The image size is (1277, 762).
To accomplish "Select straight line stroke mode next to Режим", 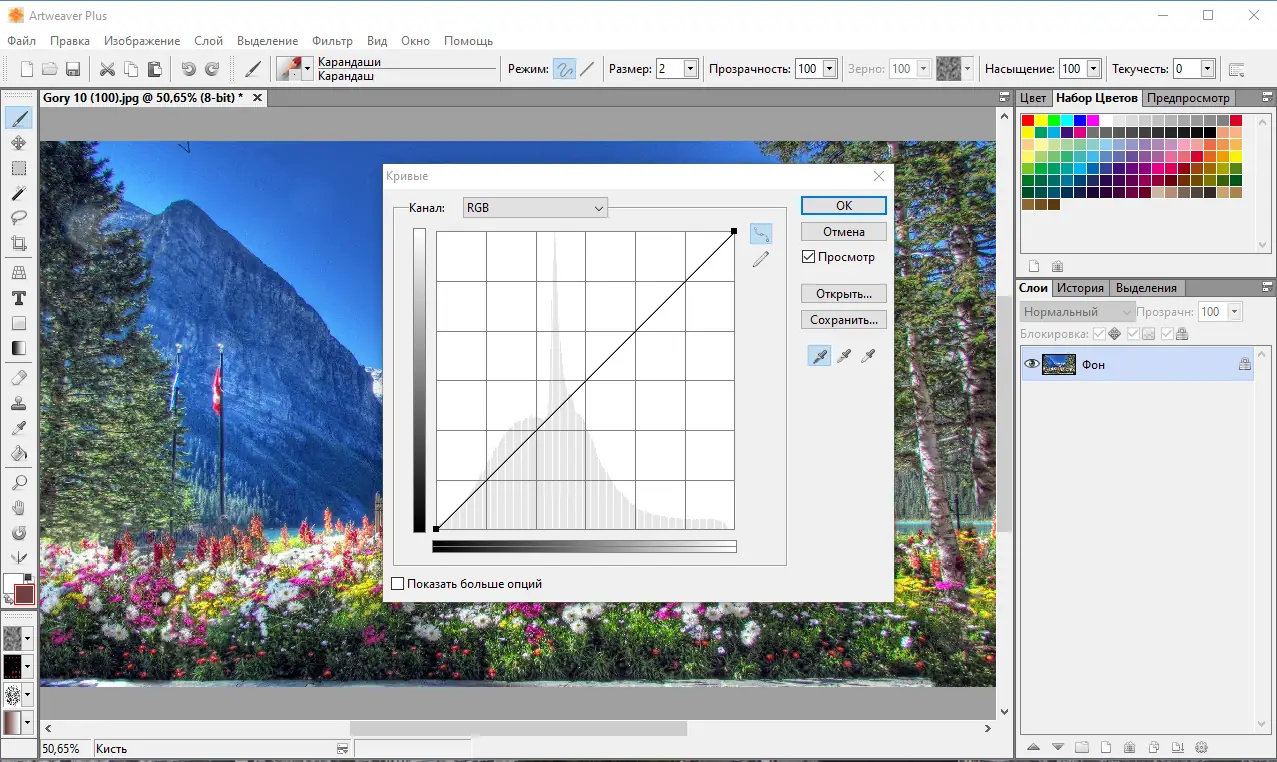I will 587,69.
